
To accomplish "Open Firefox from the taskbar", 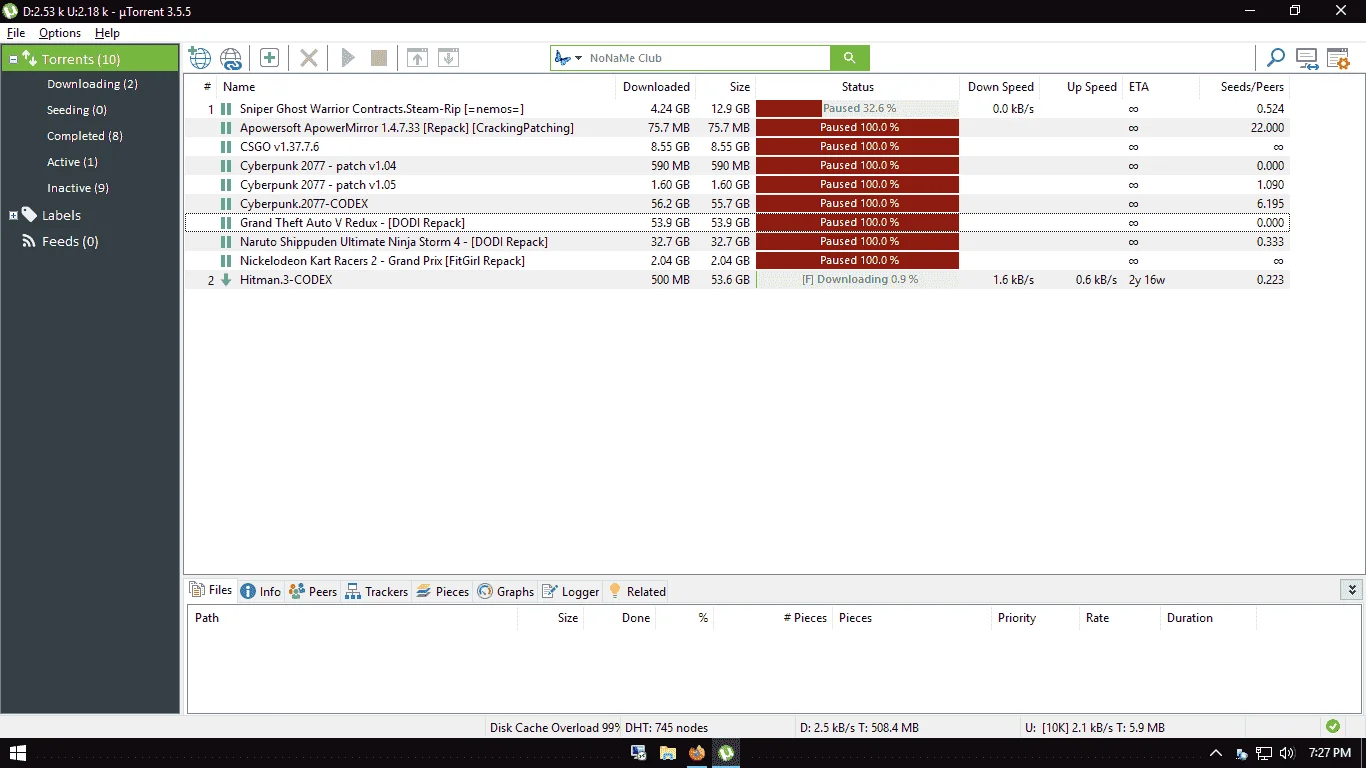I will point(697,753).
